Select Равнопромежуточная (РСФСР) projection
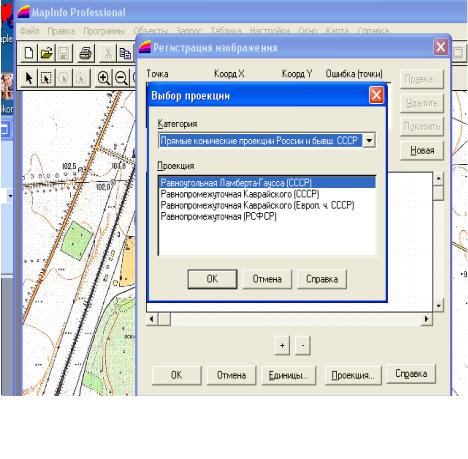The image size is (468, 459). (x=267, y=217)
